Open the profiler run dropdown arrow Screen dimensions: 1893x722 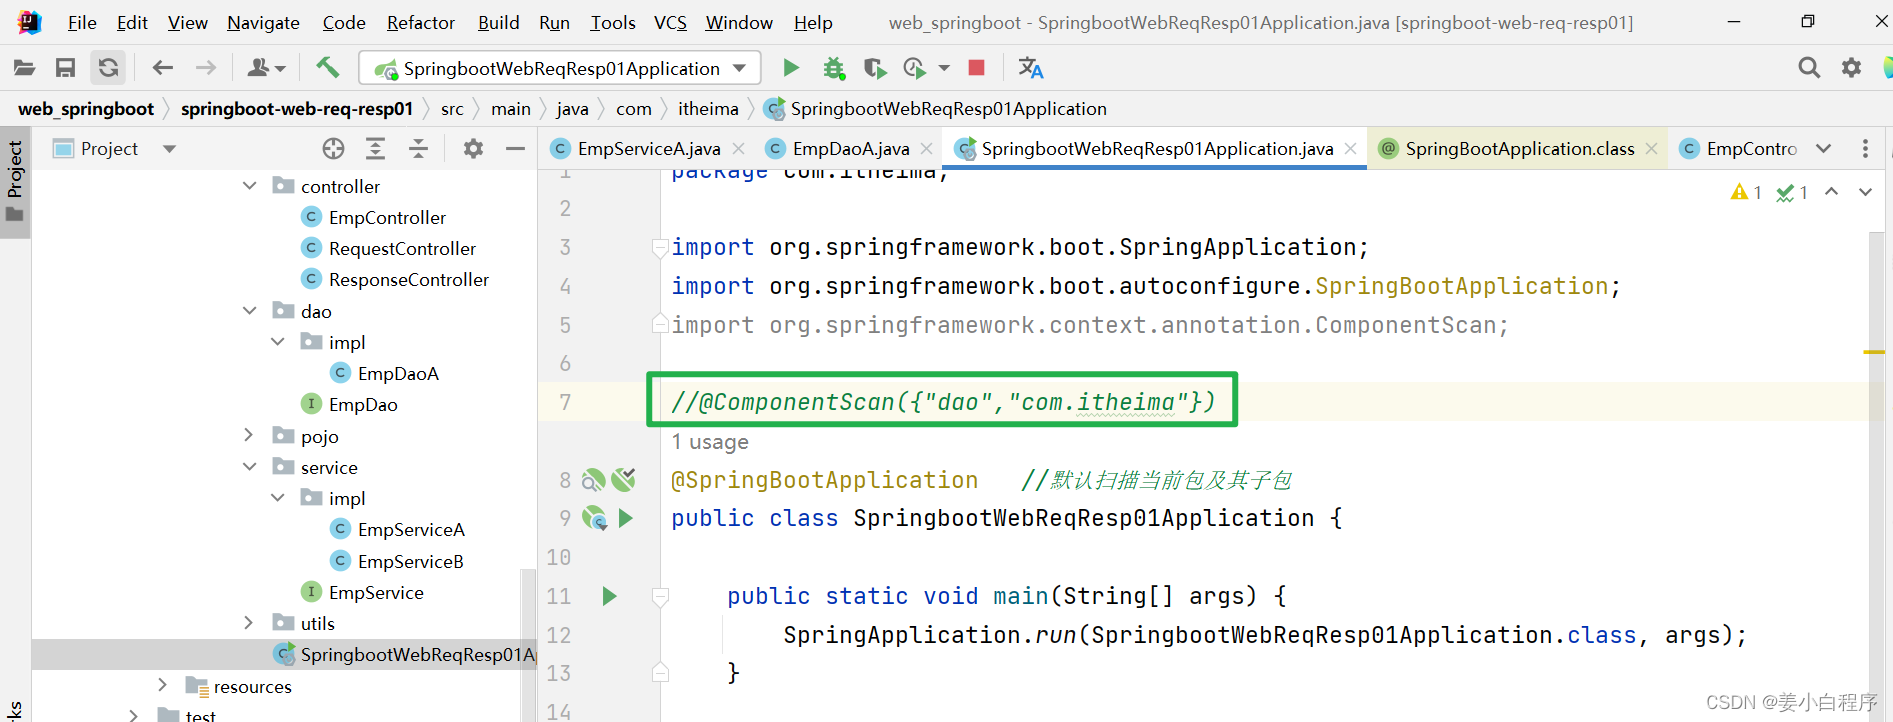pos(944,68)
